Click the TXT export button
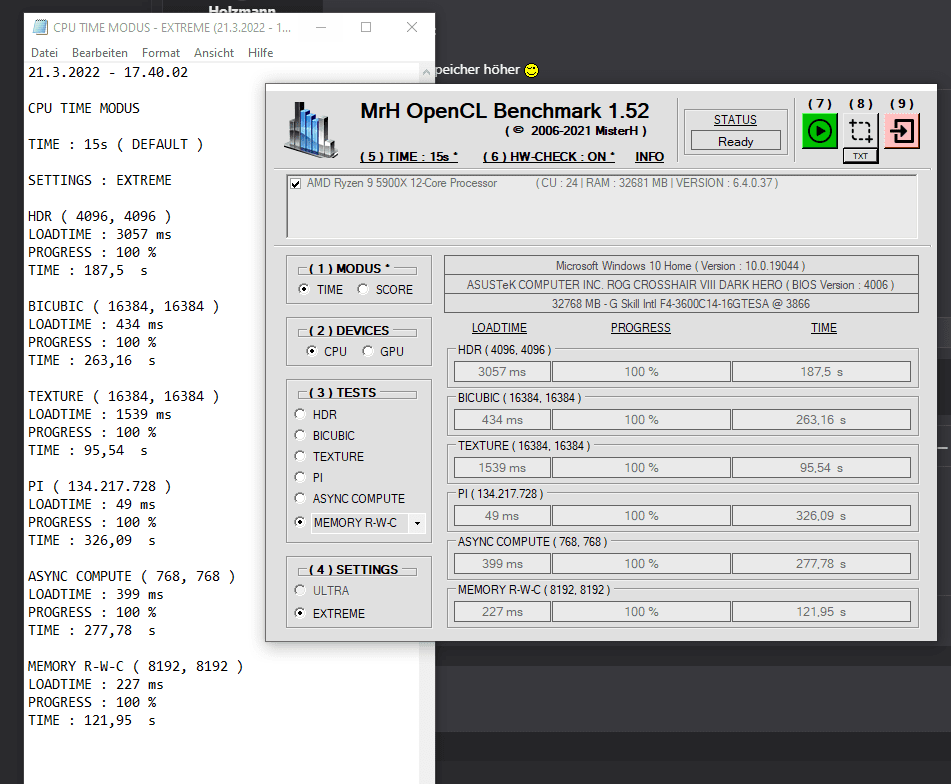The image size is (951, 784). tap(860, 156)
